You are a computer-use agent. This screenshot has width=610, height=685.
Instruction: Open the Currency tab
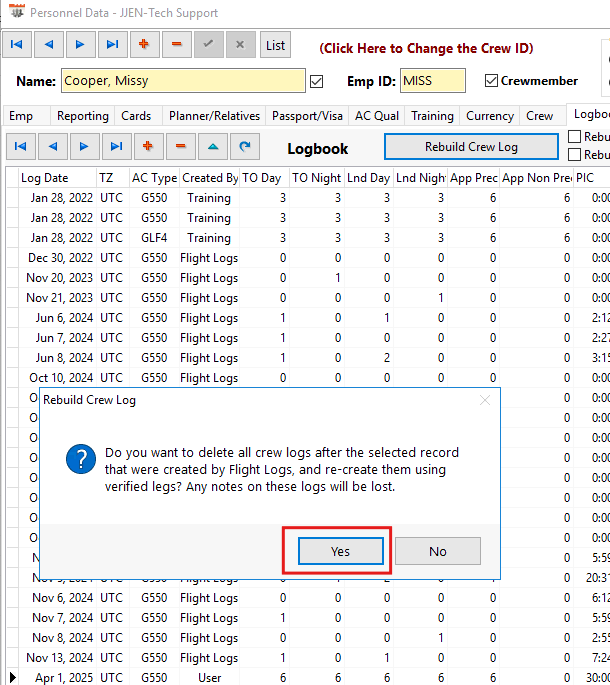(x=490, y=116)
